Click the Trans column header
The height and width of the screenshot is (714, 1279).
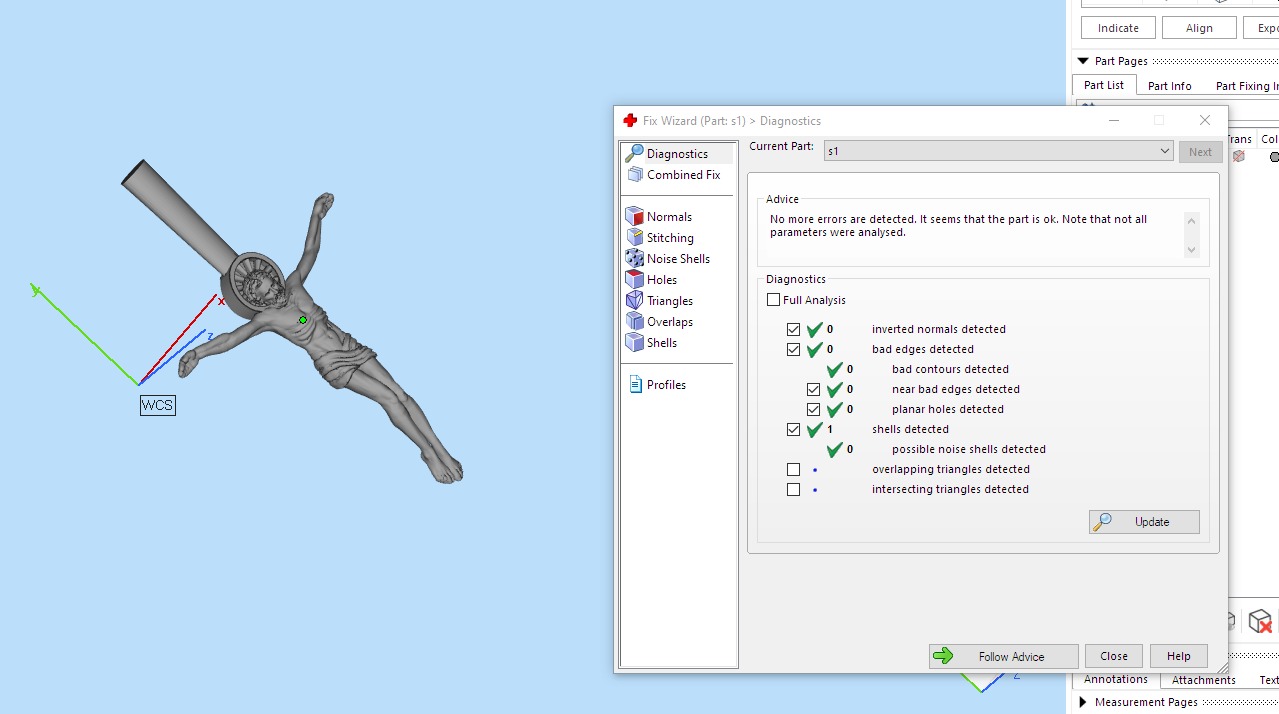pos(1239,139)
